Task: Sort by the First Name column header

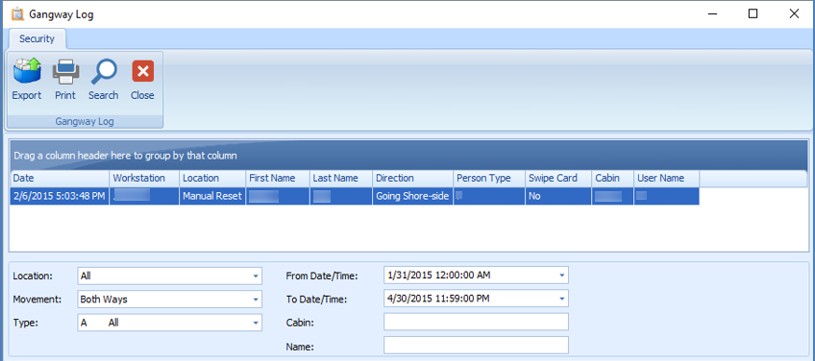Action: tap(278, 178)
